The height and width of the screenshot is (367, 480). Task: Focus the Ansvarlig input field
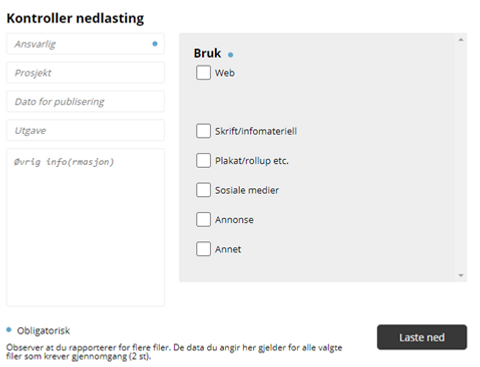[x=85, y=44]
